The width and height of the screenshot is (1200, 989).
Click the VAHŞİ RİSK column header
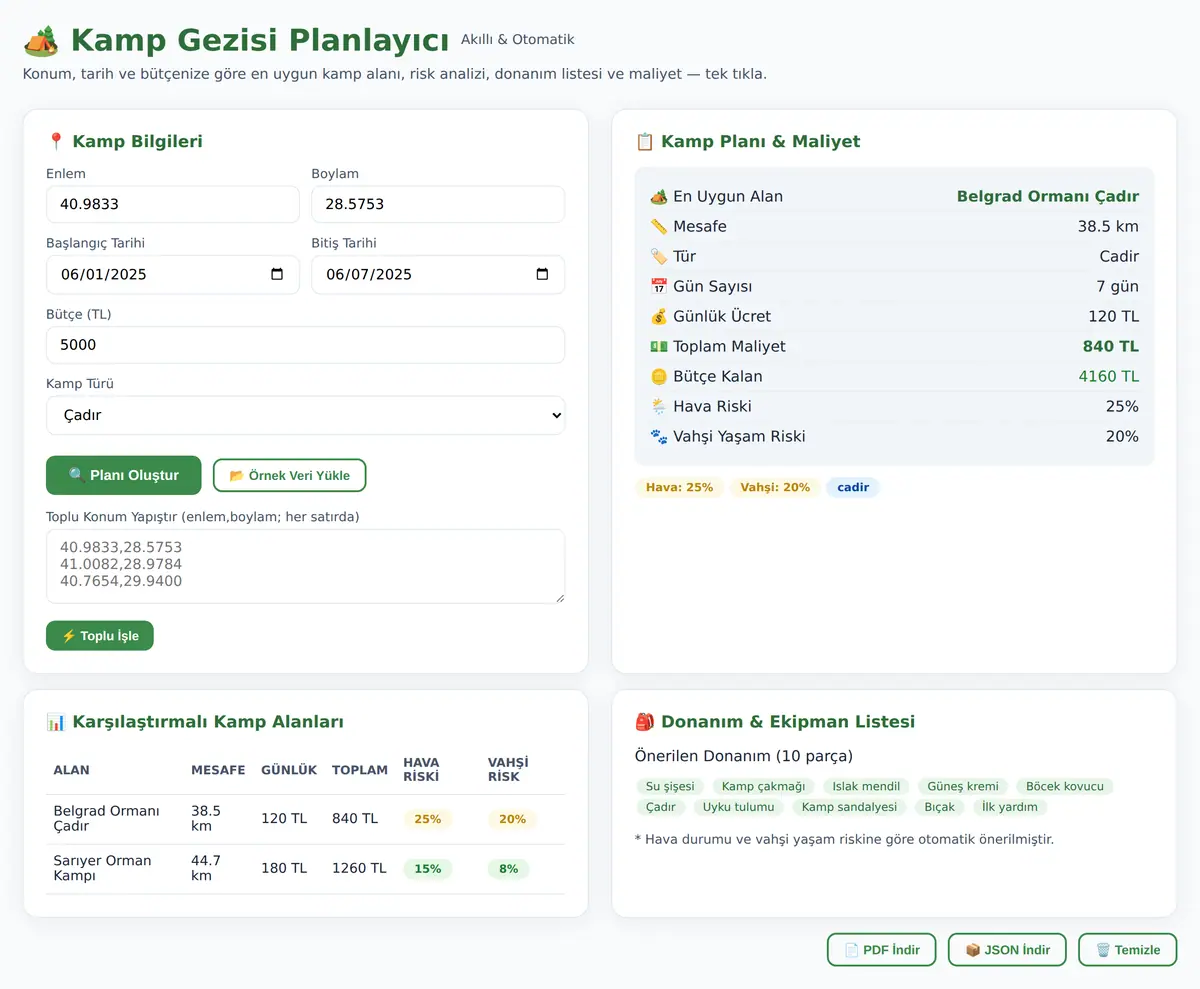click(x=508, y=770)
